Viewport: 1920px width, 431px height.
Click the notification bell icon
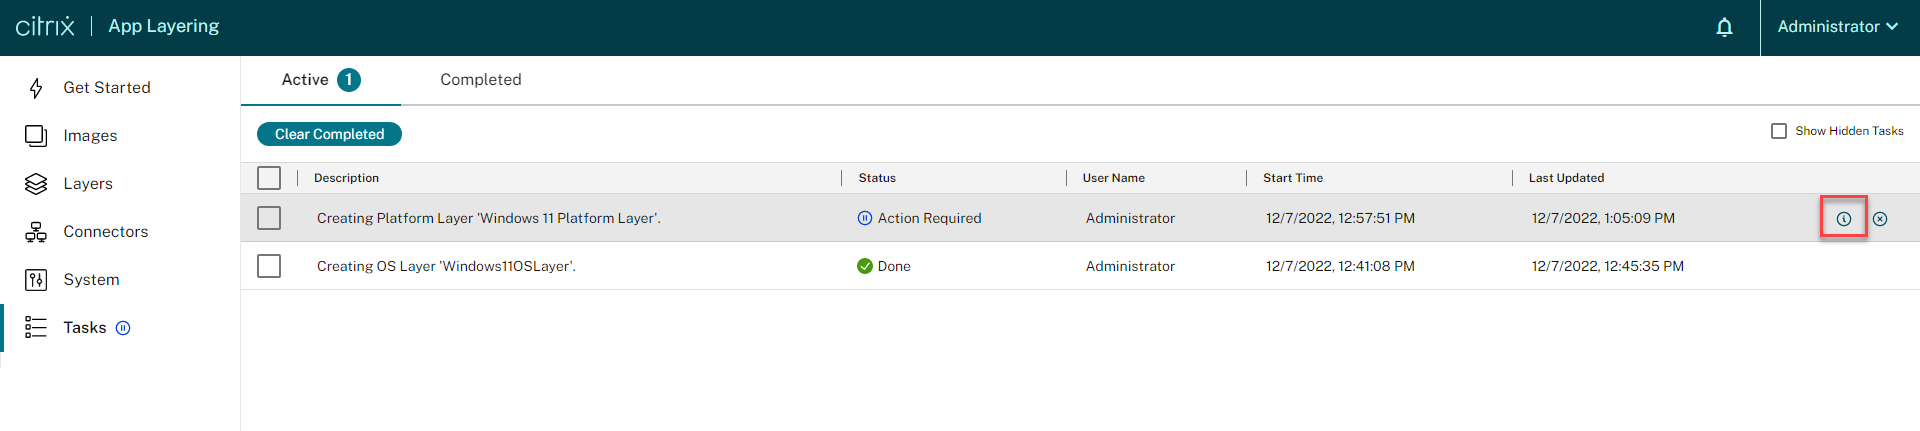[x=1724, y=27]
